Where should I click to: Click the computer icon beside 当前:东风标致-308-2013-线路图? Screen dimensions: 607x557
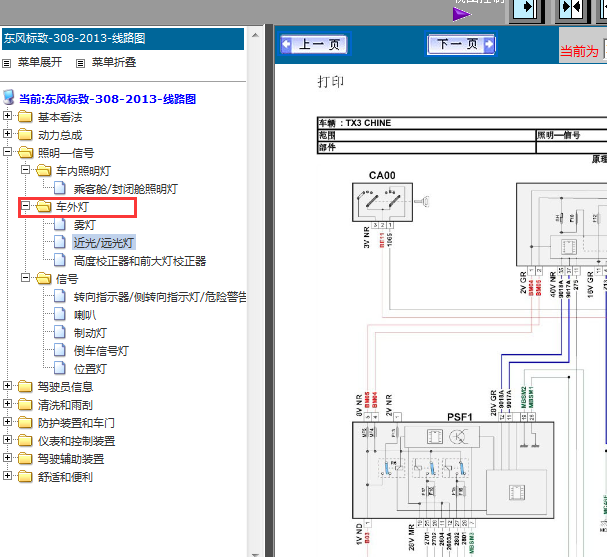tap(9, 98)
